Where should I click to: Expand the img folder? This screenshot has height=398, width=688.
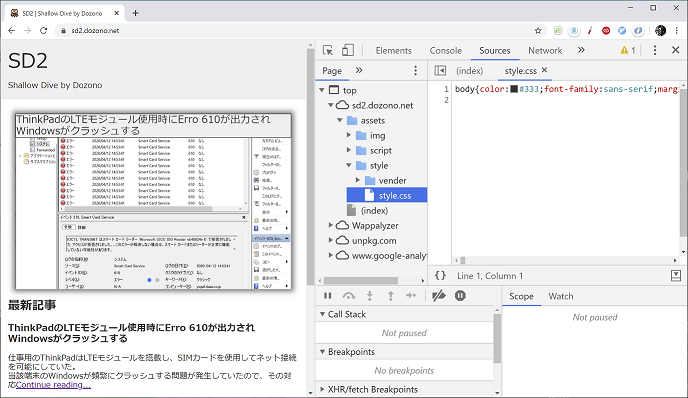pyautogui.click(x=349, y=135)
